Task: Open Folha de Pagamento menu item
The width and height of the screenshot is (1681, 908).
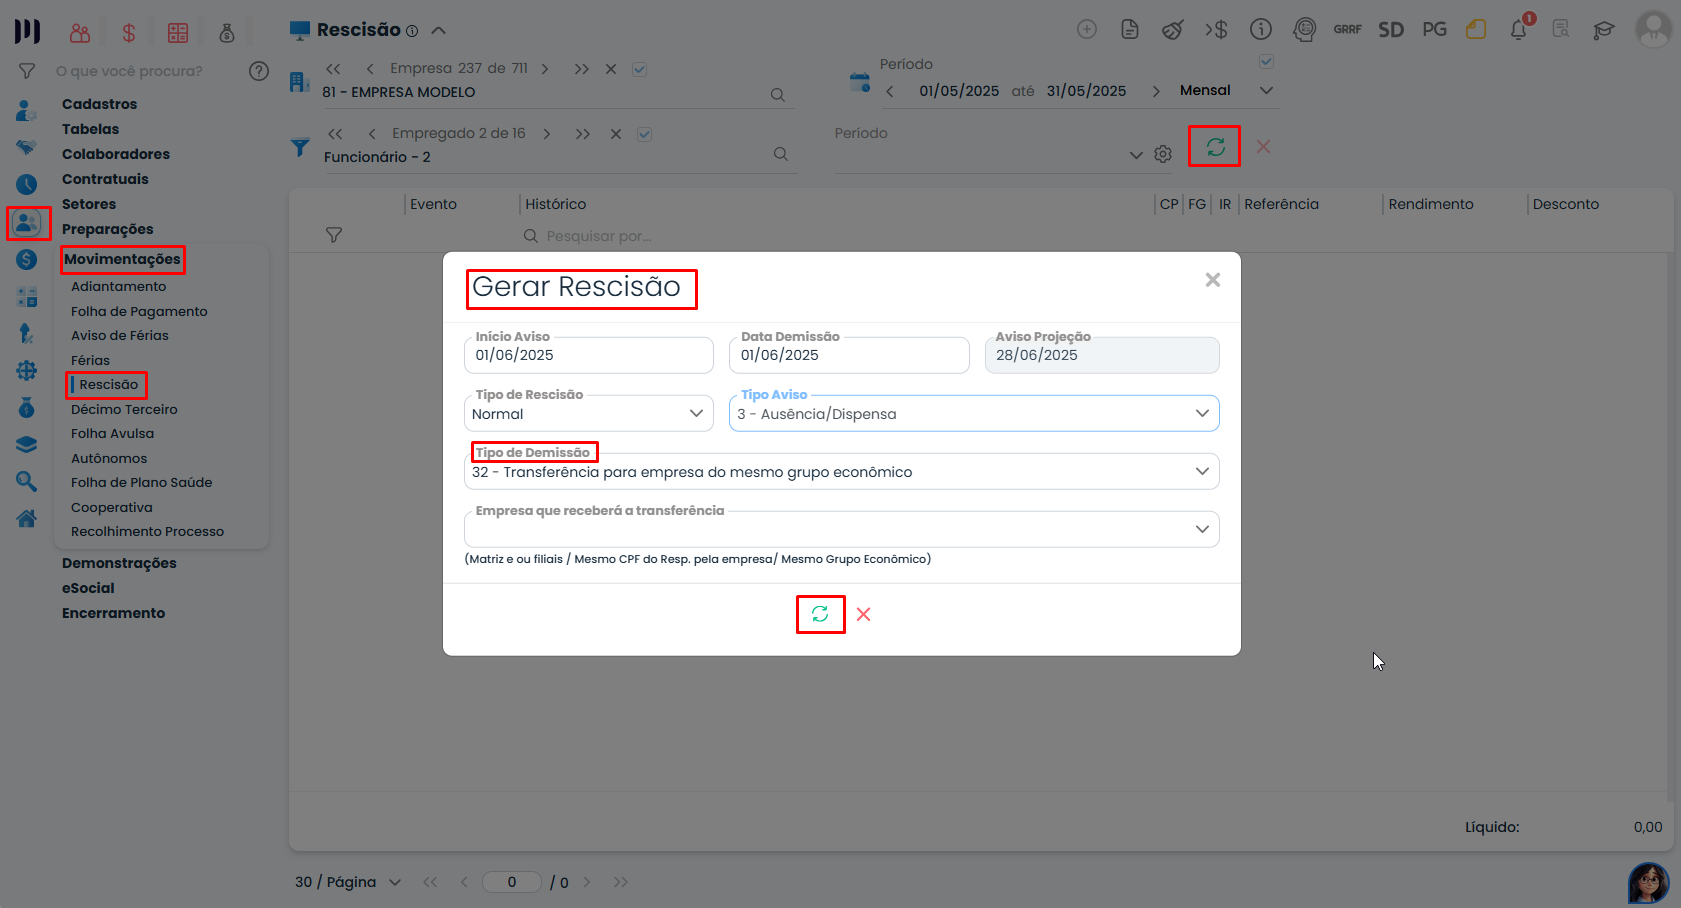Action: [x=139, y=311]
